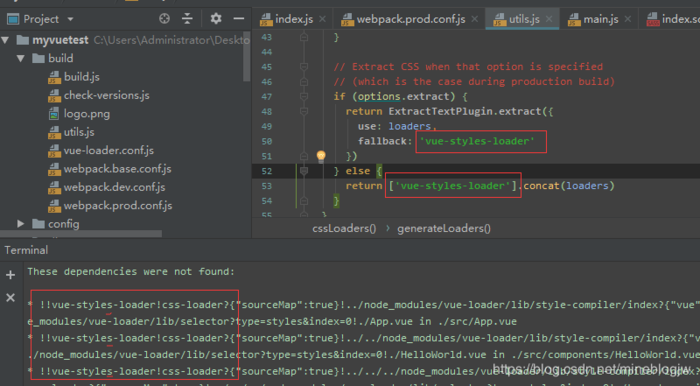This screenshot has width=700, height=386.
Task: Fold the comment block at line 45
Action: pyautogui.click(x=304, y=66)
